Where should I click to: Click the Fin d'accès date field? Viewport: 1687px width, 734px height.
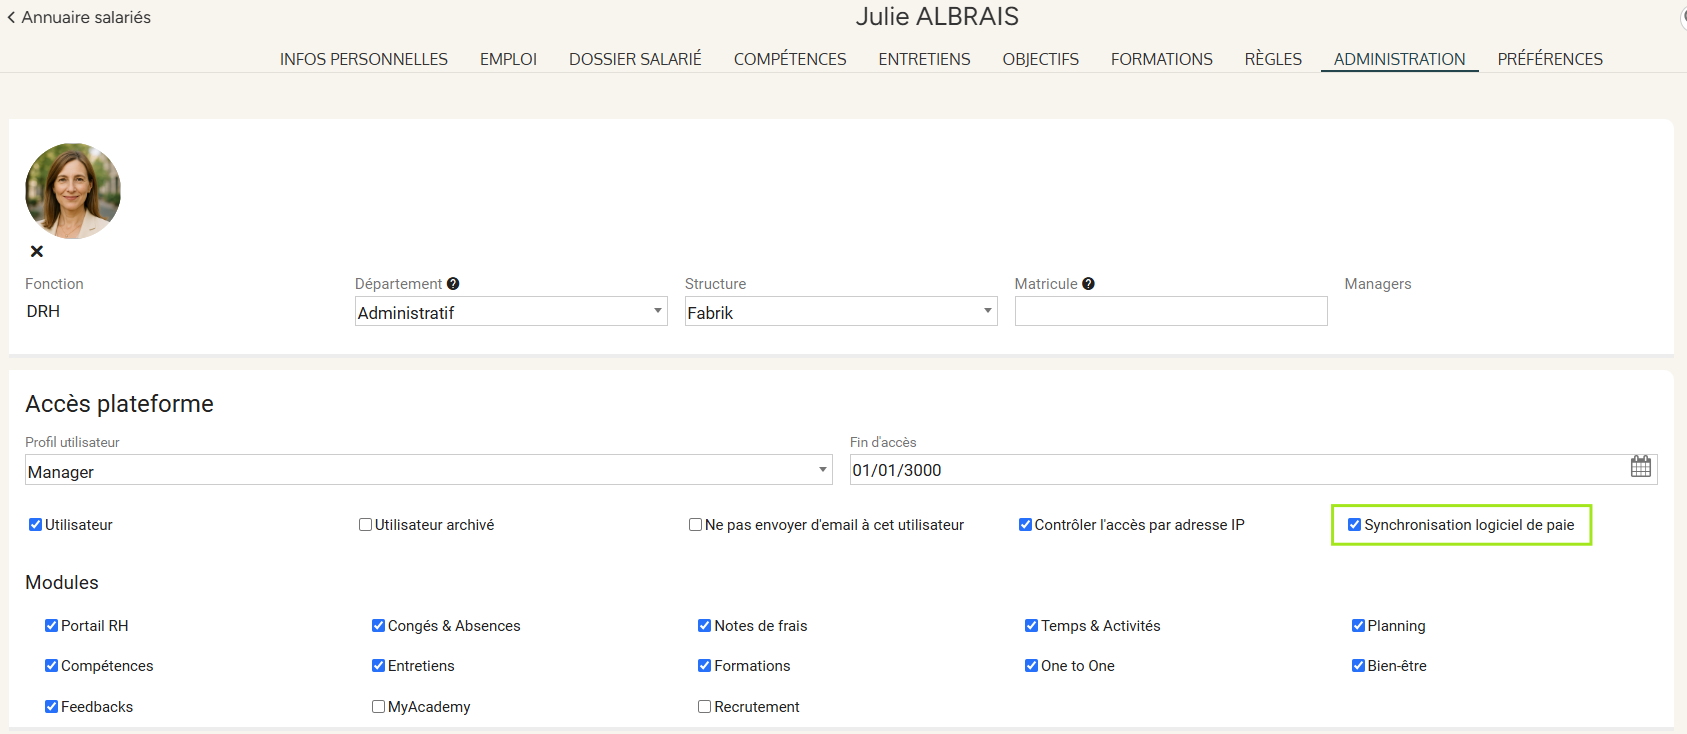pos(1230,470)
